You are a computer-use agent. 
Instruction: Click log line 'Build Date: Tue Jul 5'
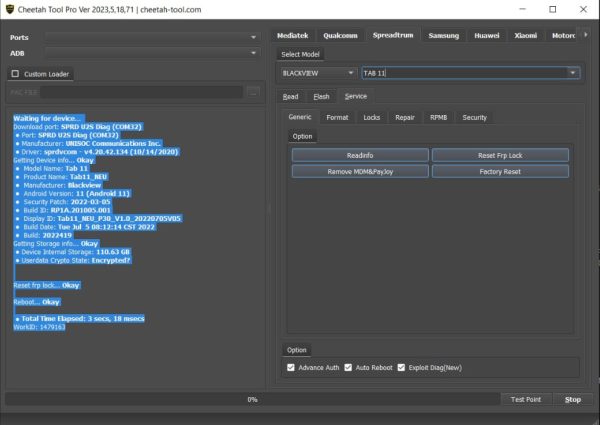click(85, 227)
